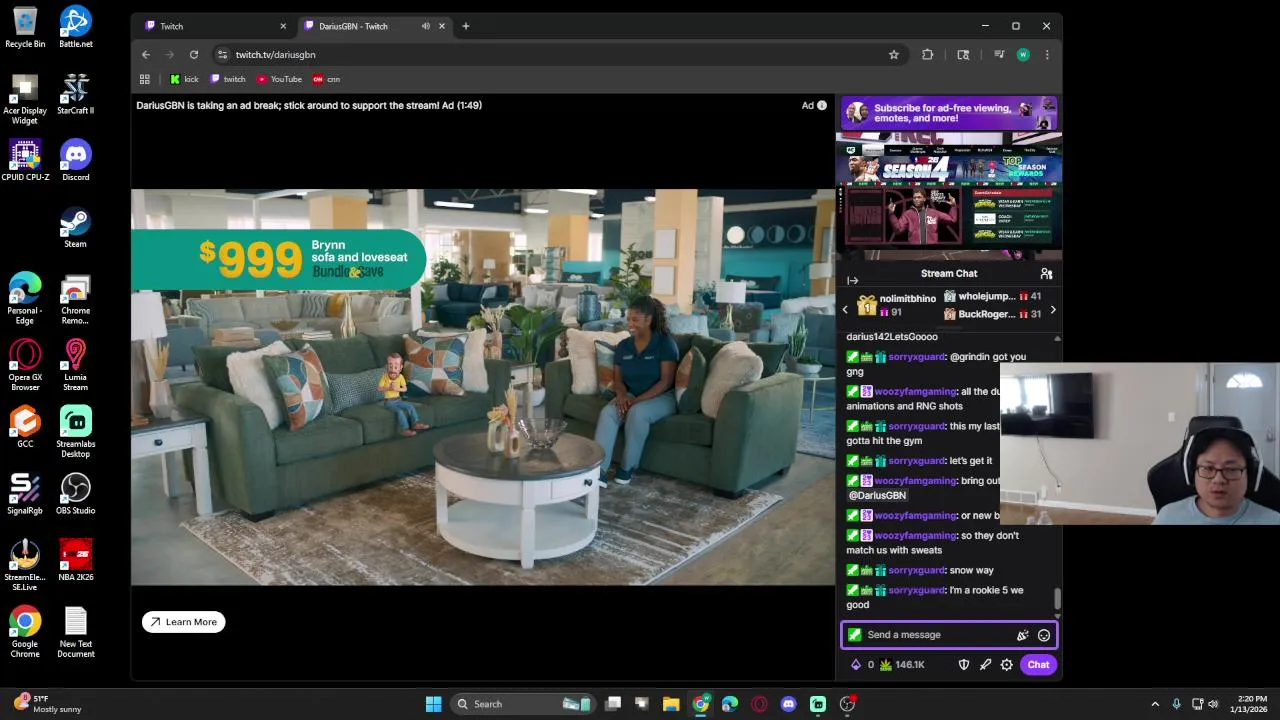Open the emote picker smiley icon
Image resolution: width=1280 pixels, height=720 pixels.
pos(1044,635)
